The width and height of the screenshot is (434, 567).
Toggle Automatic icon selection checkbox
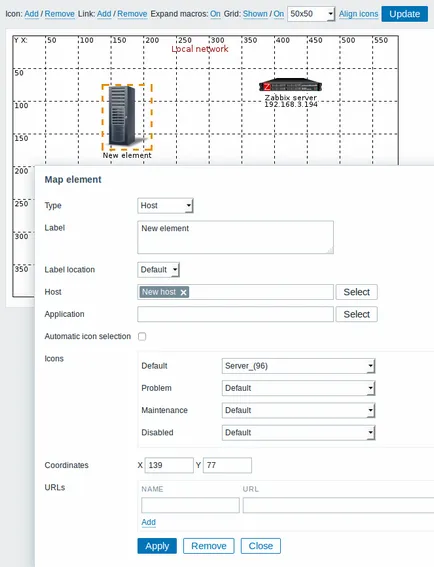coord(142,336)
